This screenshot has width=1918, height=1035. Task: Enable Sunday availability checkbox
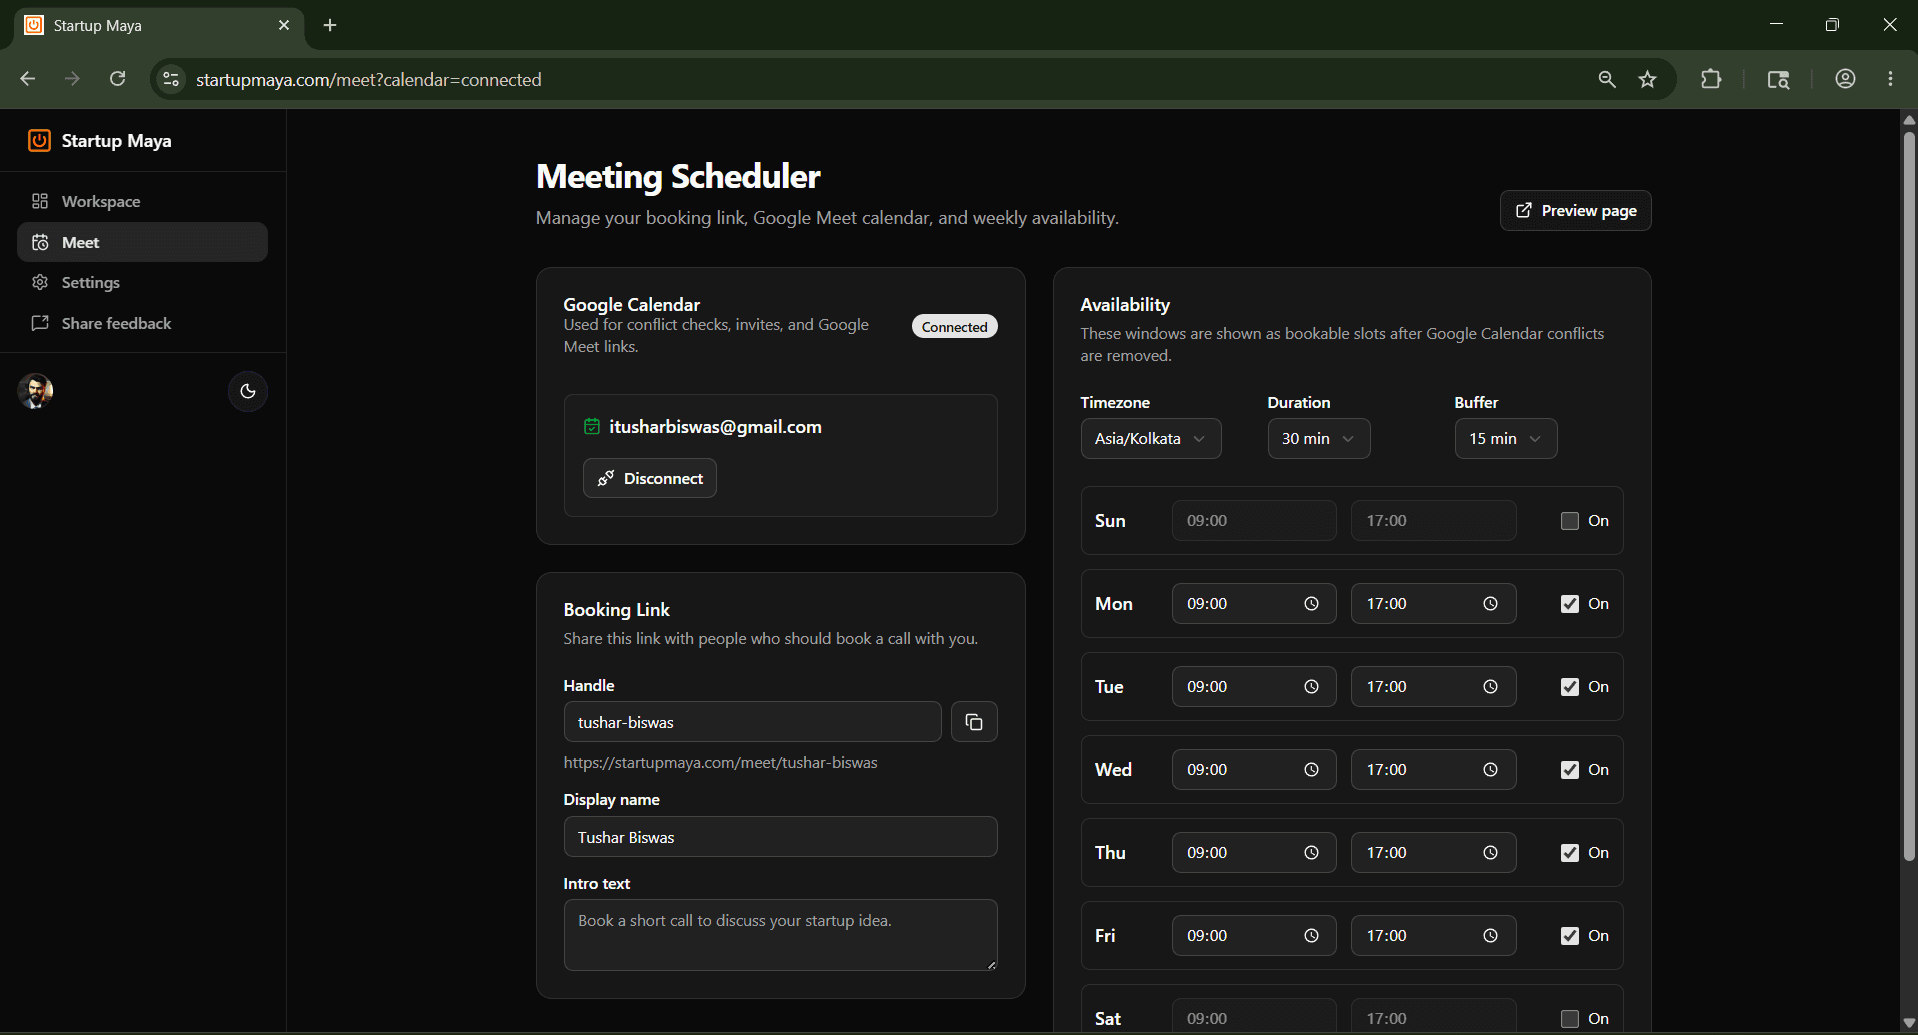[1570, 521]
